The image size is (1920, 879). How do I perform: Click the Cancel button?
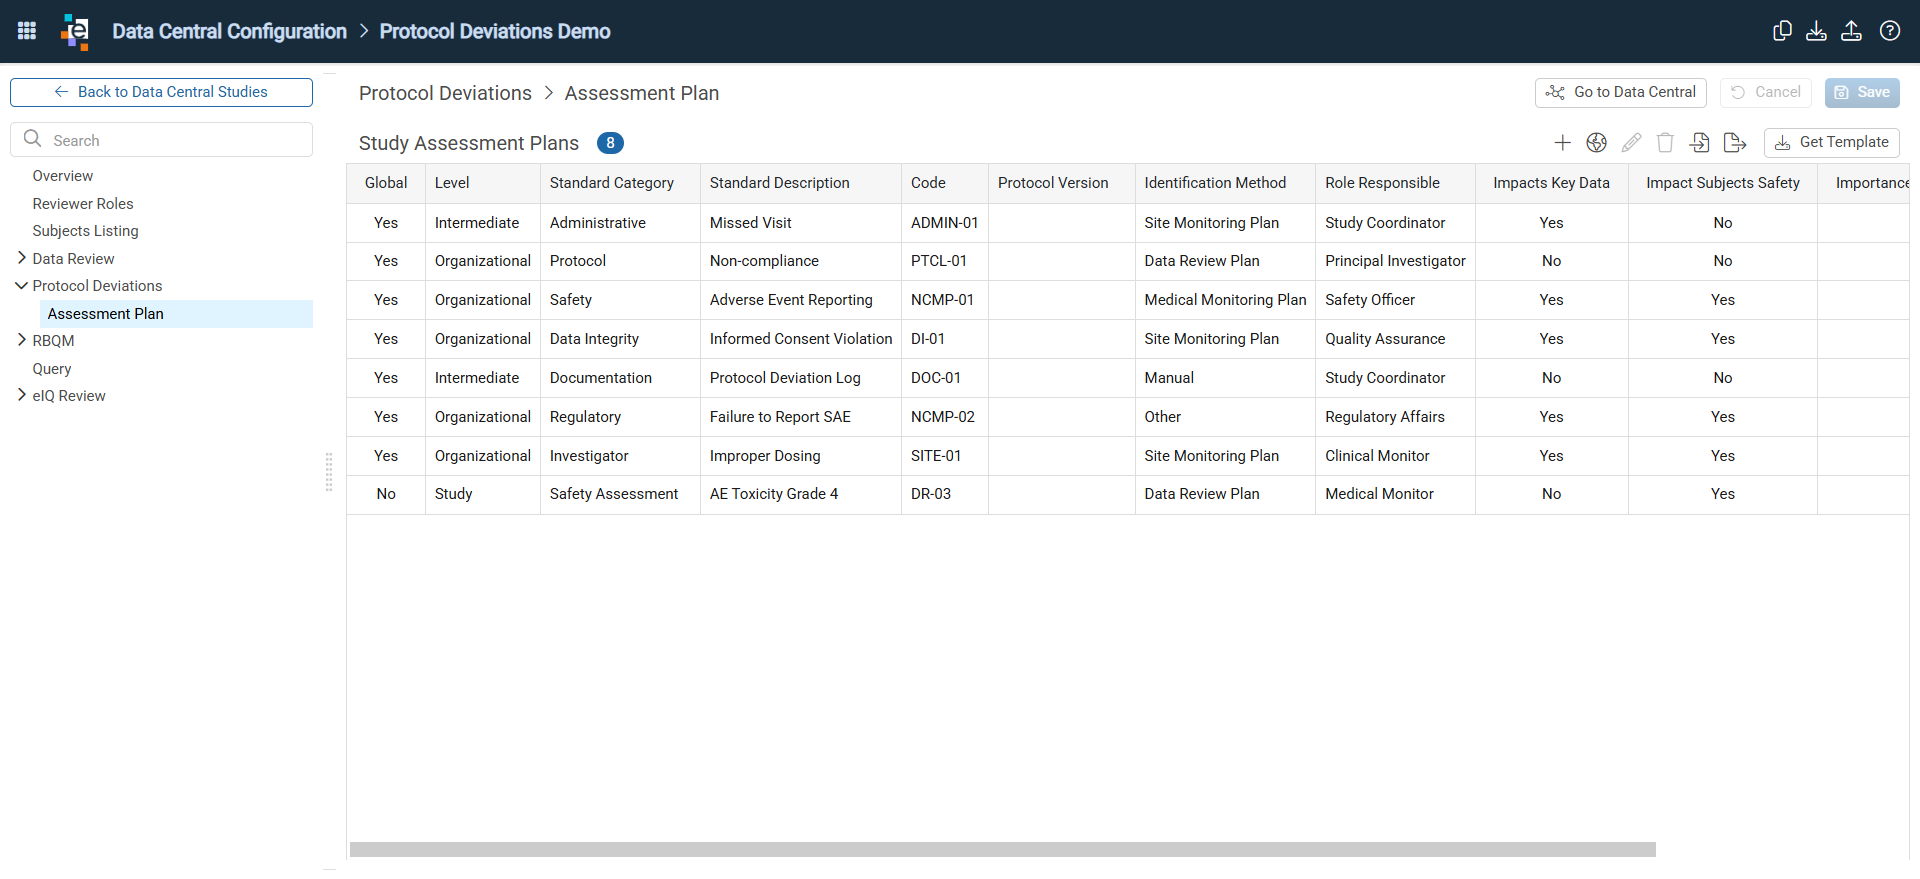coord(1765,92)
